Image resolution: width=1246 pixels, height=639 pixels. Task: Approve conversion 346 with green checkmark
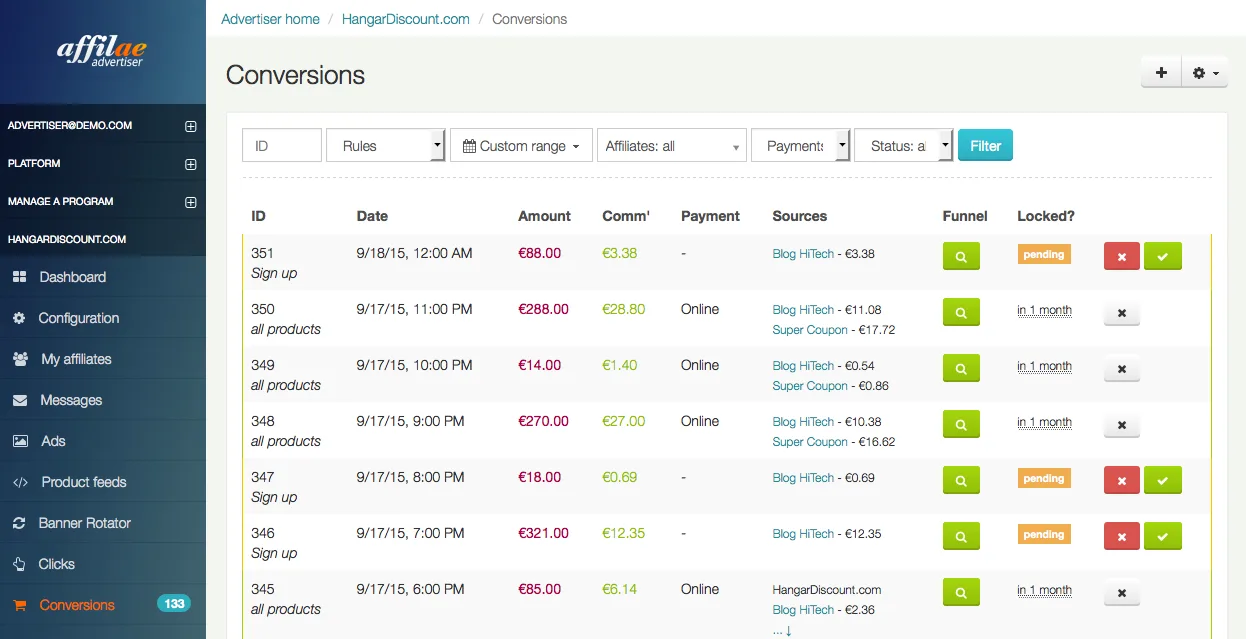click(x=1162, y=536)
